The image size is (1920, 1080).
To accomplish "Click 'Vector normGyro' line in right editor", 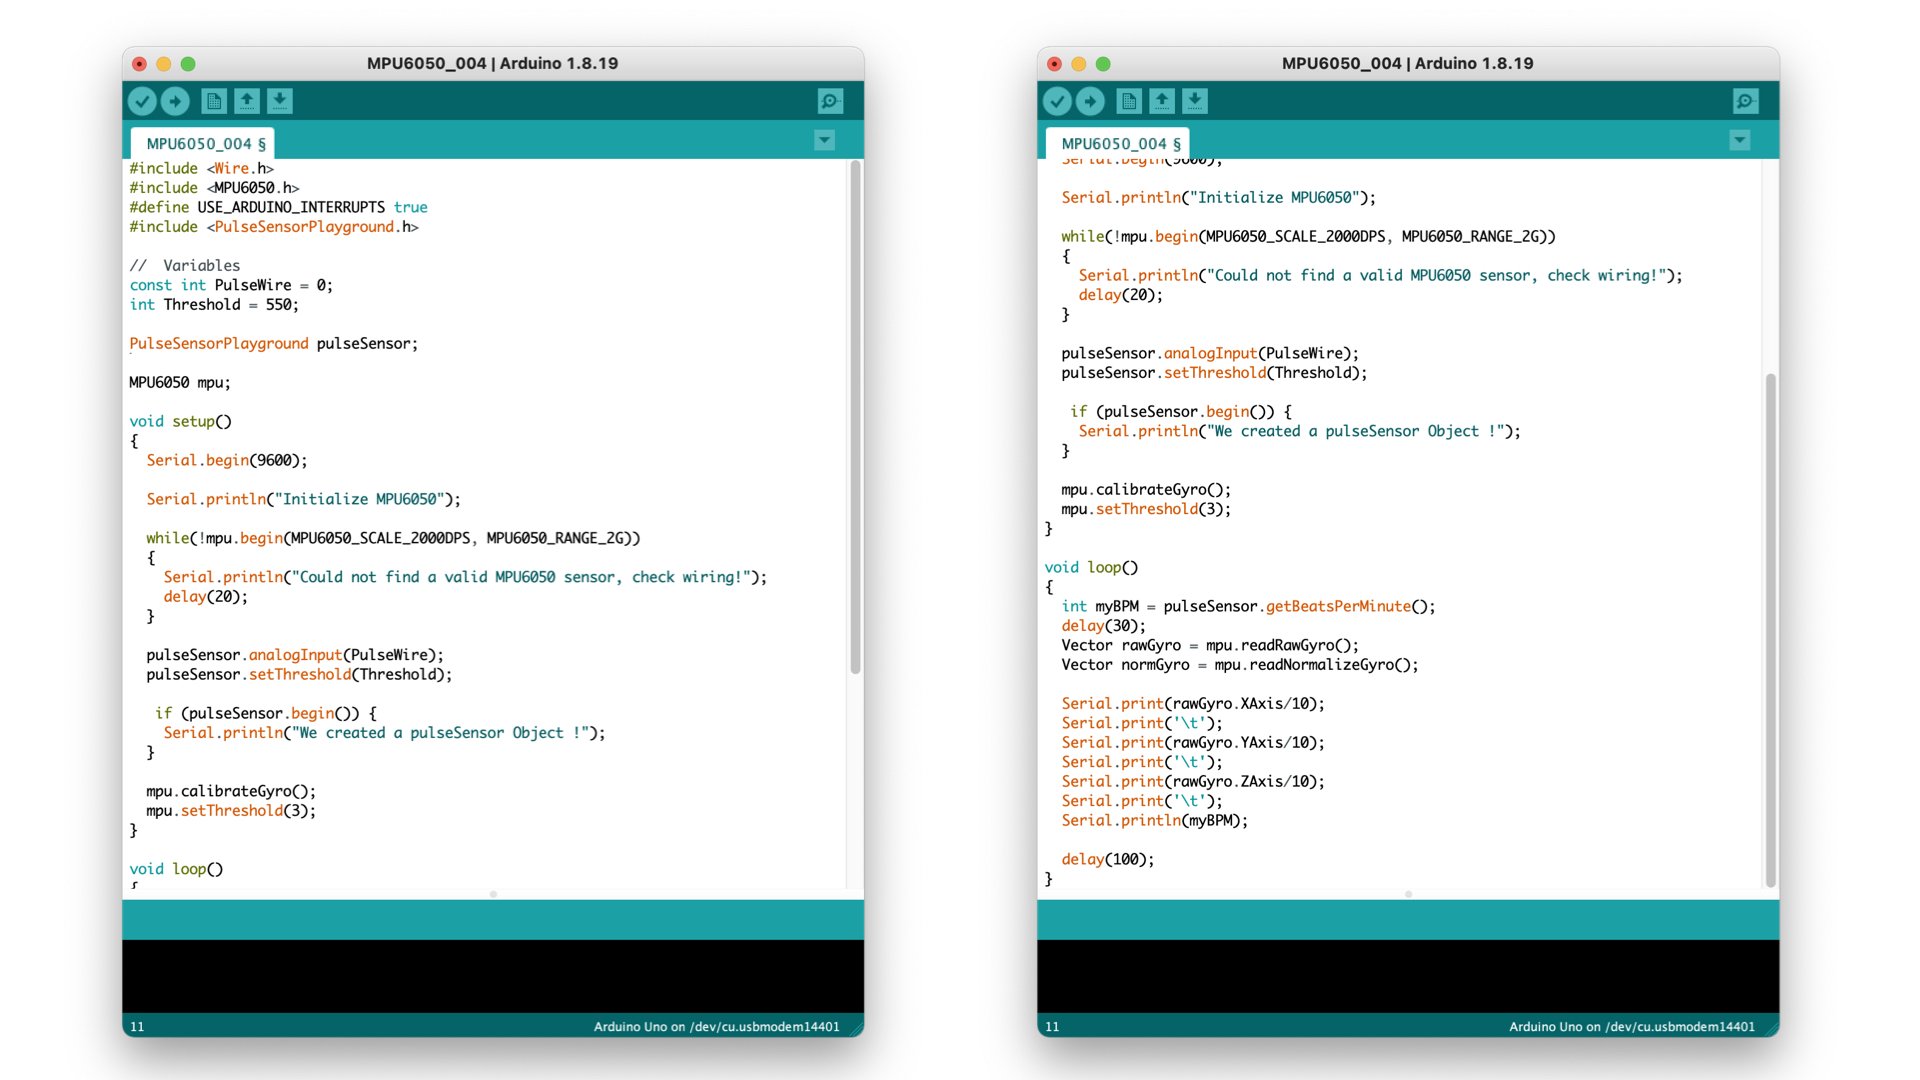I will [x=1240, y=665].
